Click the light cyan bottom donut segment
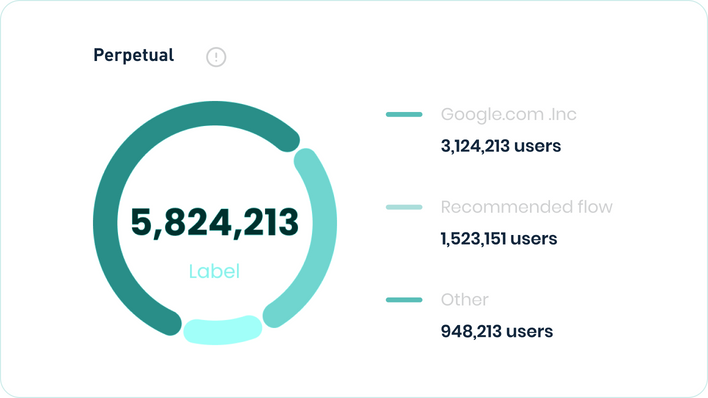 coord(223,331)
